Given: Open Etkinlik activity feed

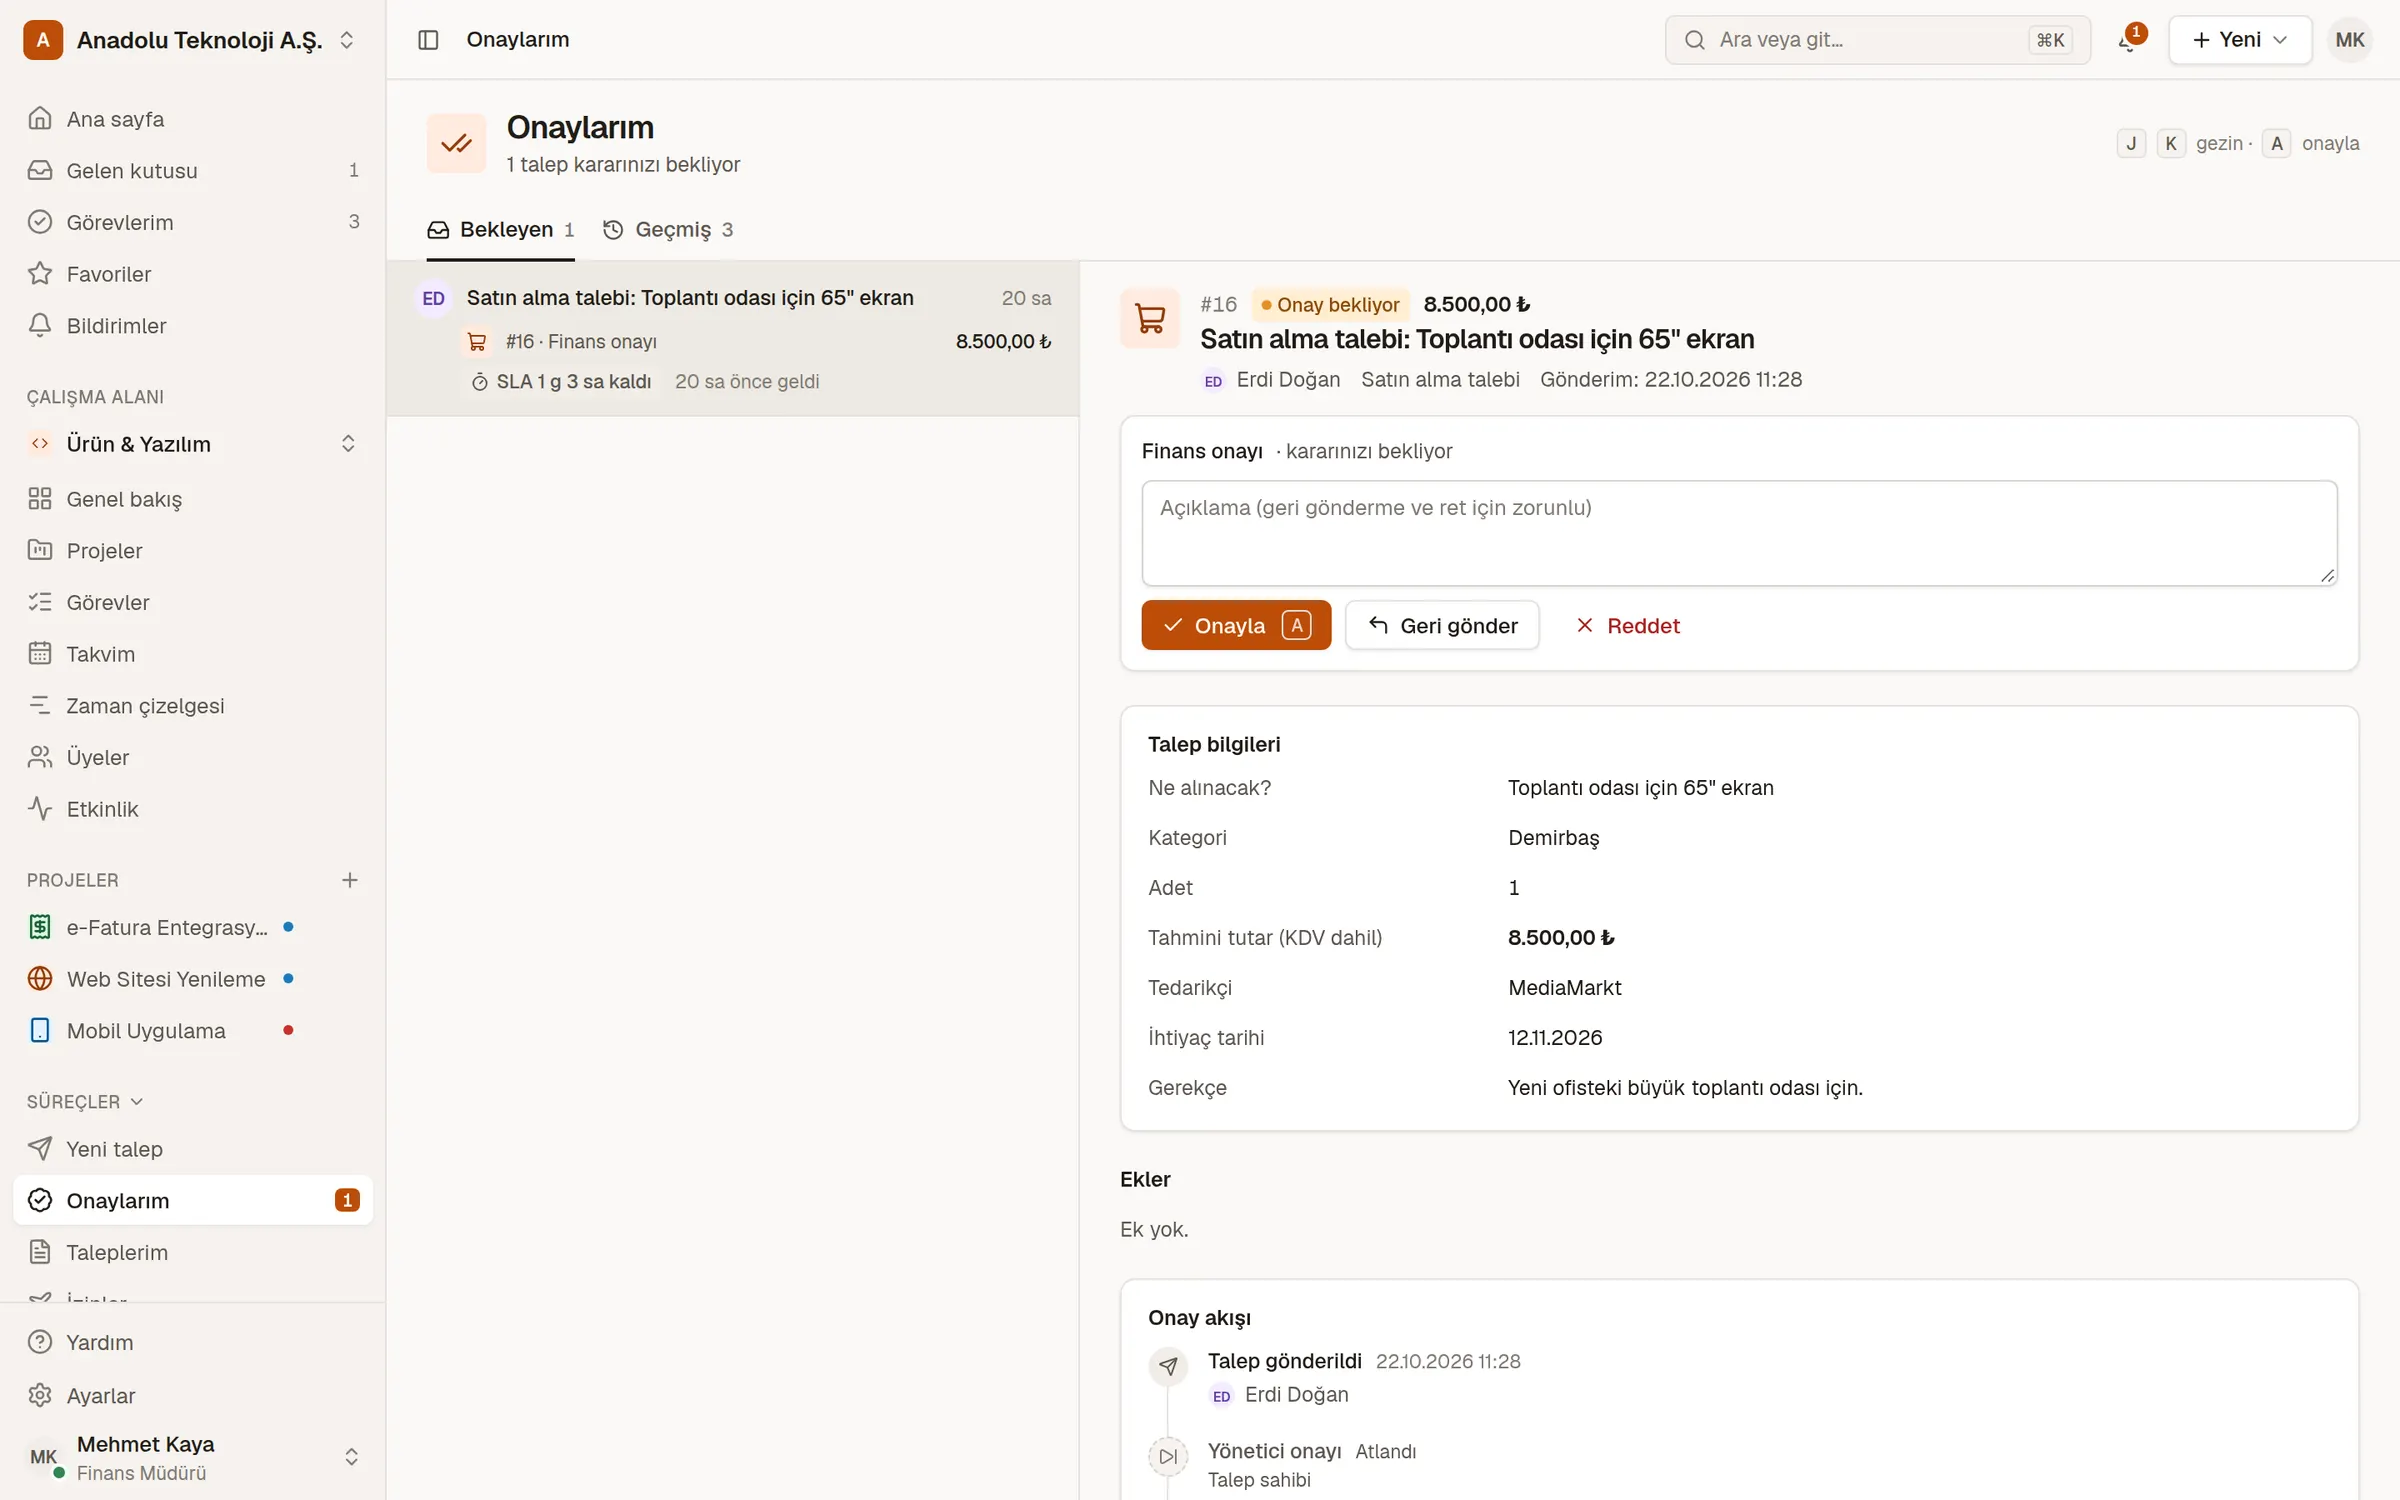Looking at the screenshot, I should pyautogui.click(x=193, y=809).
